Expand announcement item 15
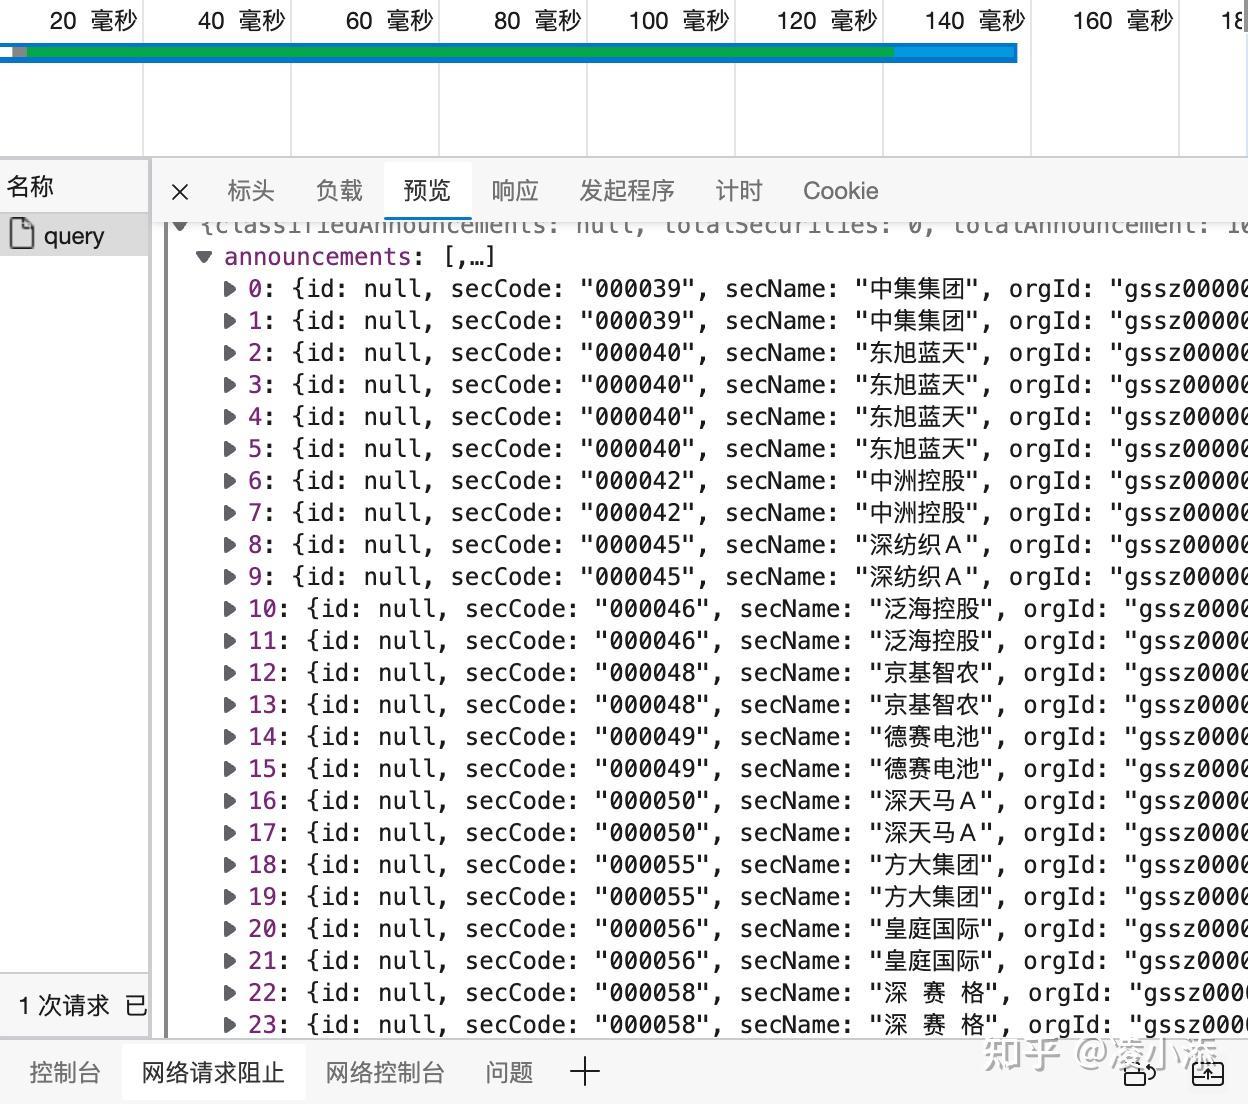1248x1104 pixels. click(230, 769)
